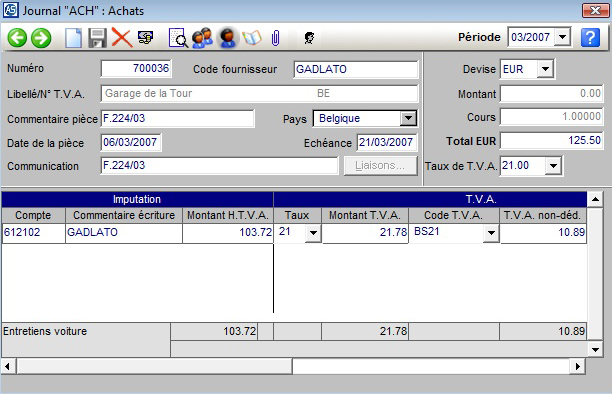Click the Cours field showing 1.00000
This screenshot has height=394, width=612.
pos(552,117)
